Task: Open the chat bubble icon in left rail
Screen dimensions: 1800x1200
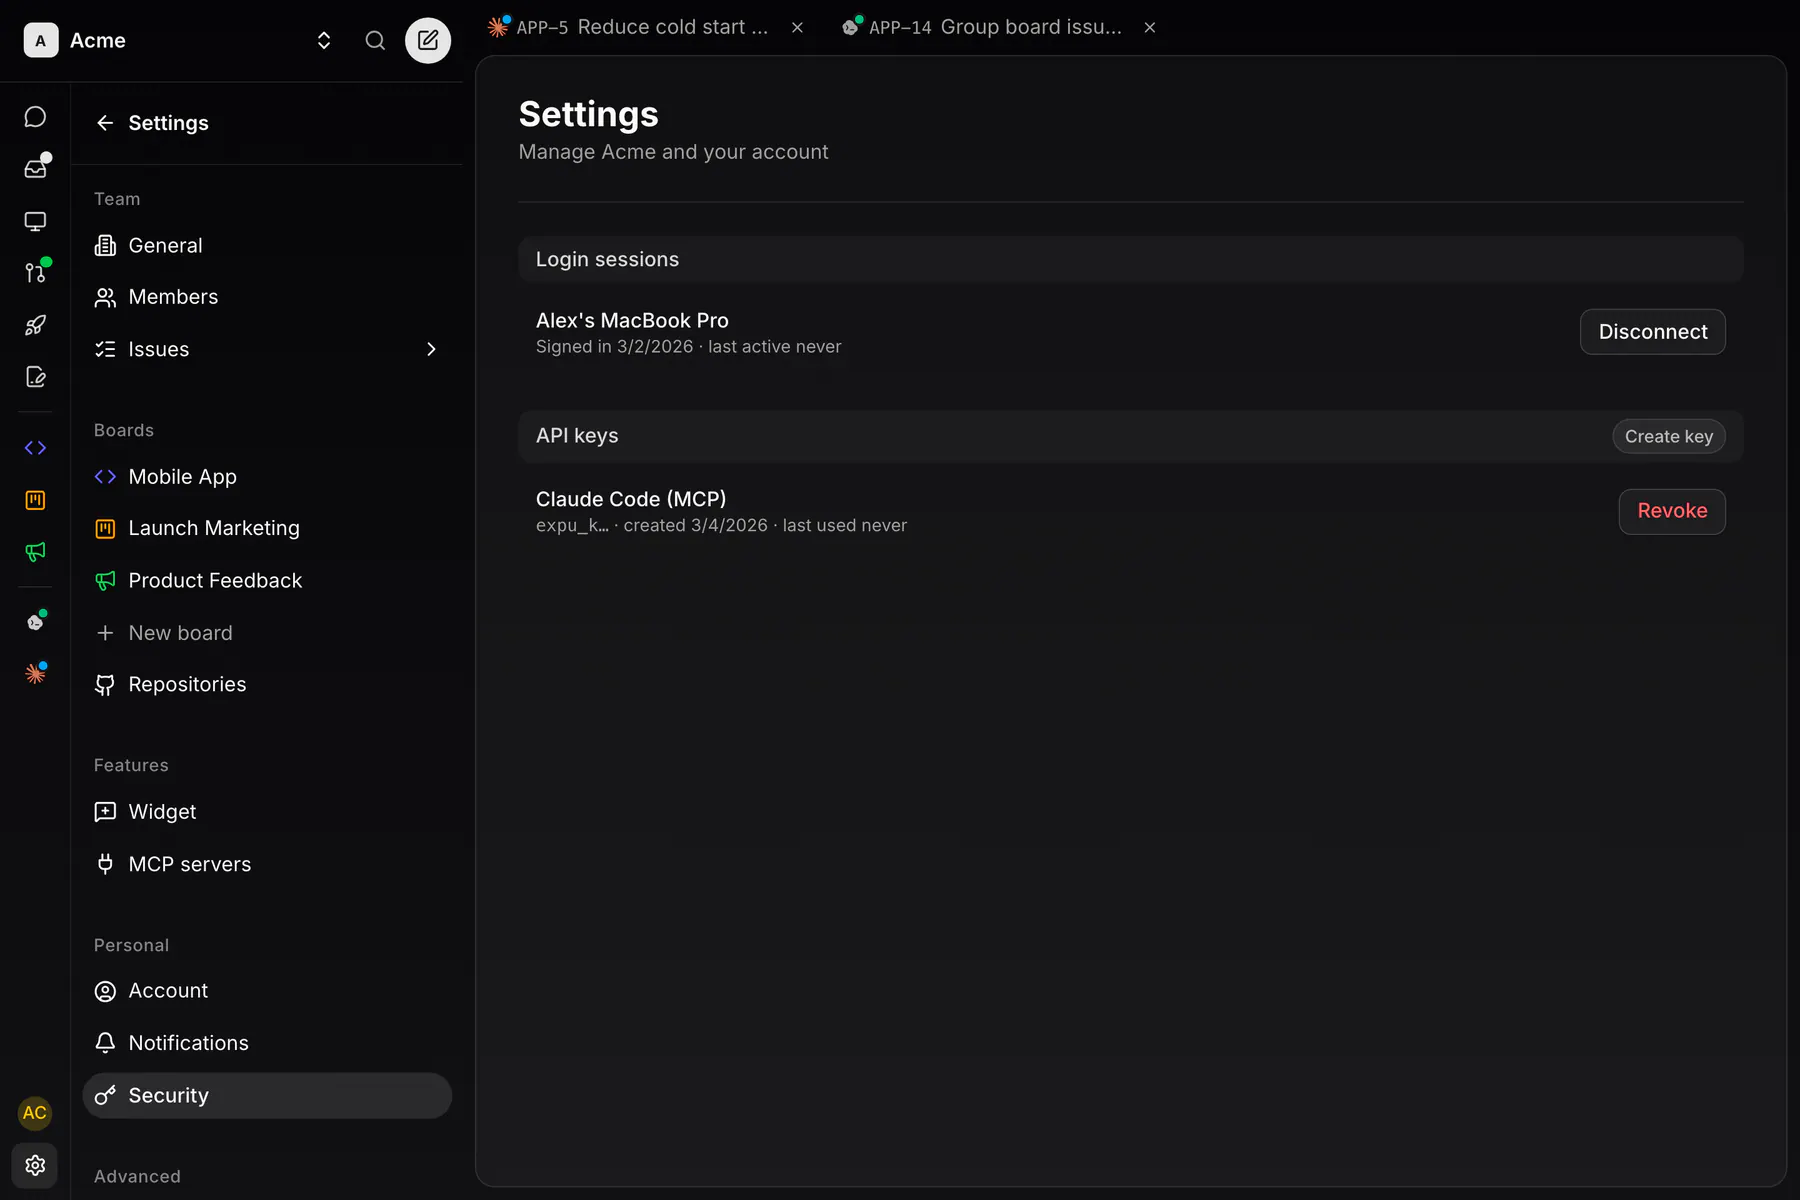Action: [x=35, y=117]
